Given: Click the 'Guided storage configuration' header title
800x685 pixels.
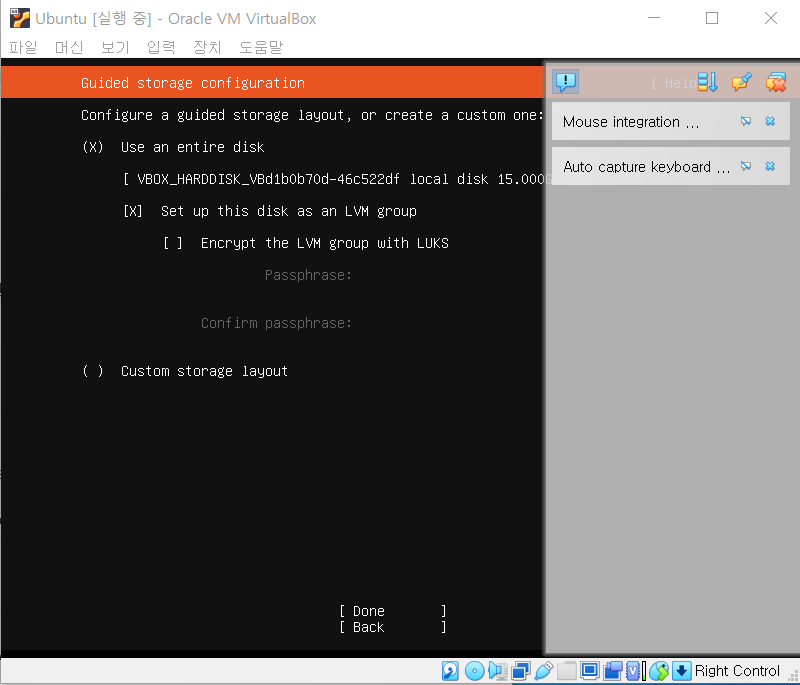Looking at the screenshot, I should [193, 83].
